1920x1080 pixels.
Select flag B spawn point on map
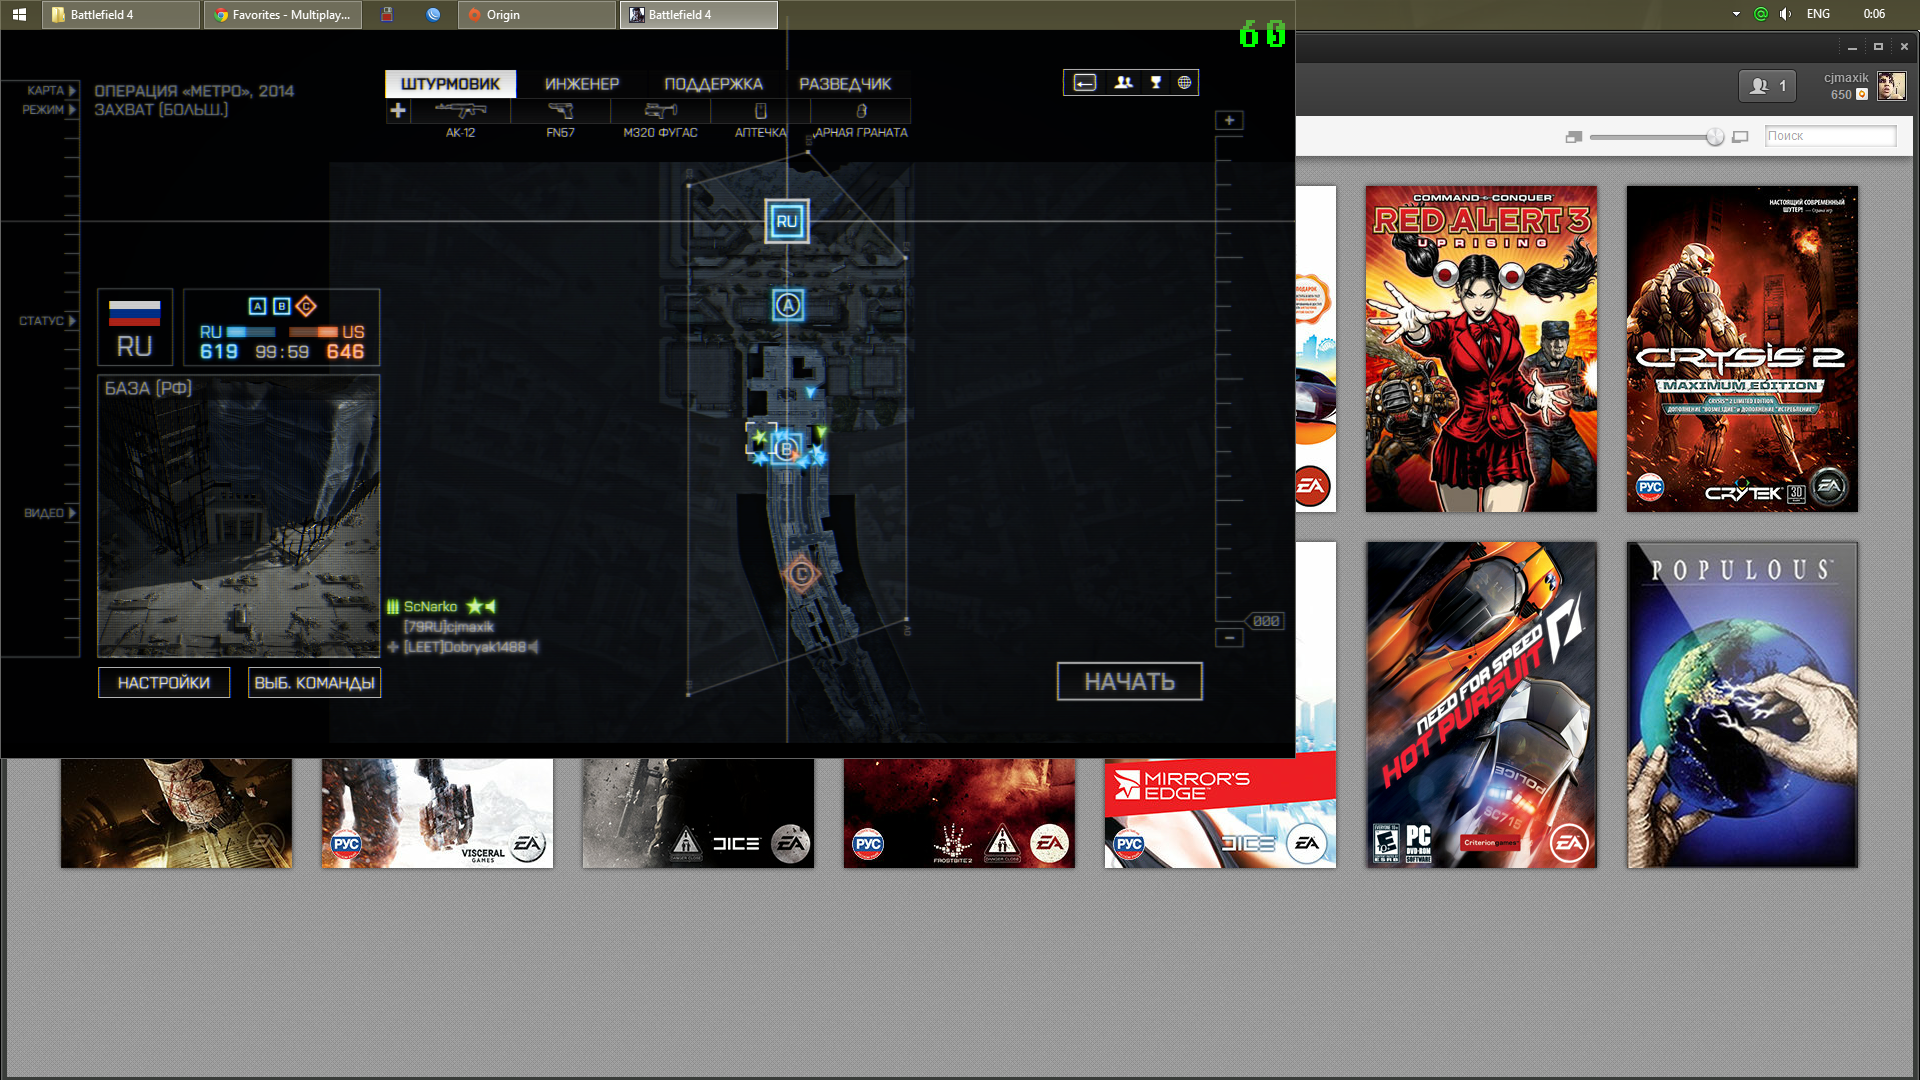tap(786, 448)
